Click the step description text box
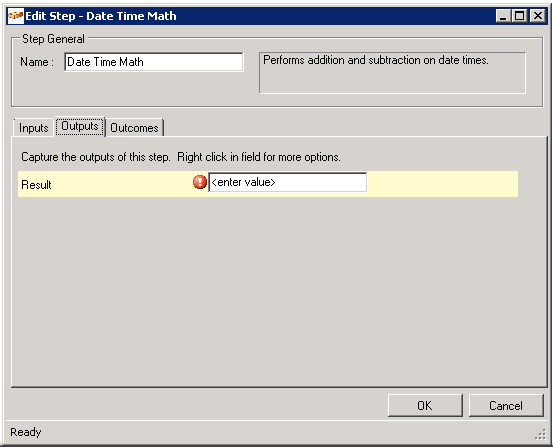Viewport: 553px width, 447px height. 392,73
